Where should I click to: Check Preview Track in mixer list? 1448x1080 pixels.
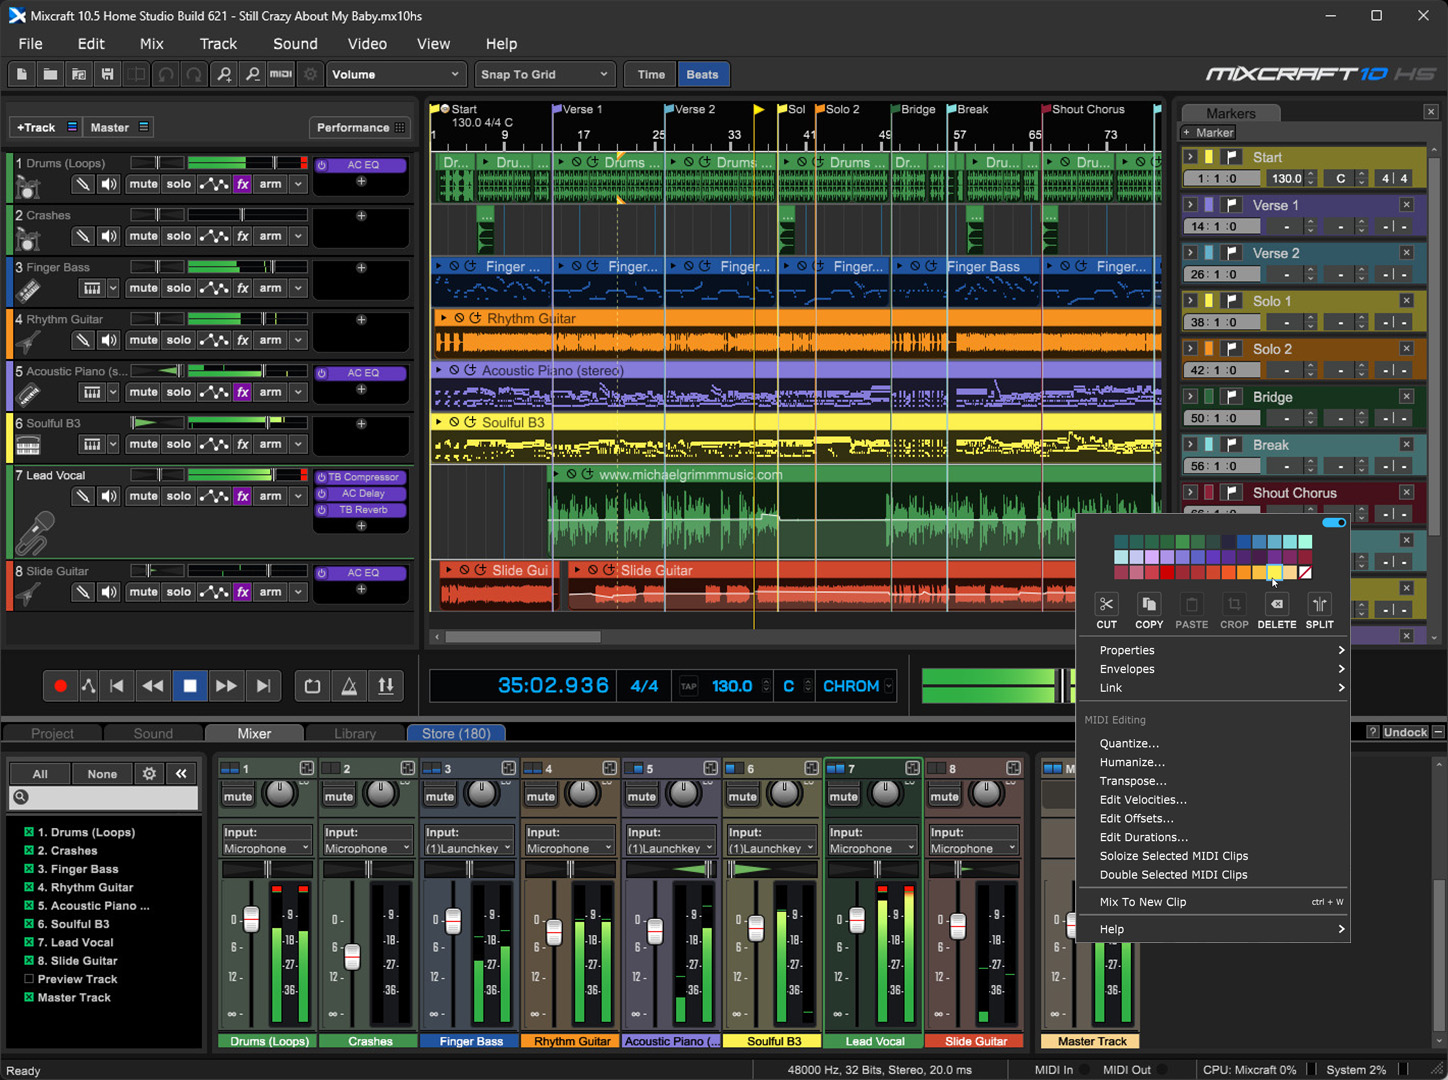coord(29,979)
